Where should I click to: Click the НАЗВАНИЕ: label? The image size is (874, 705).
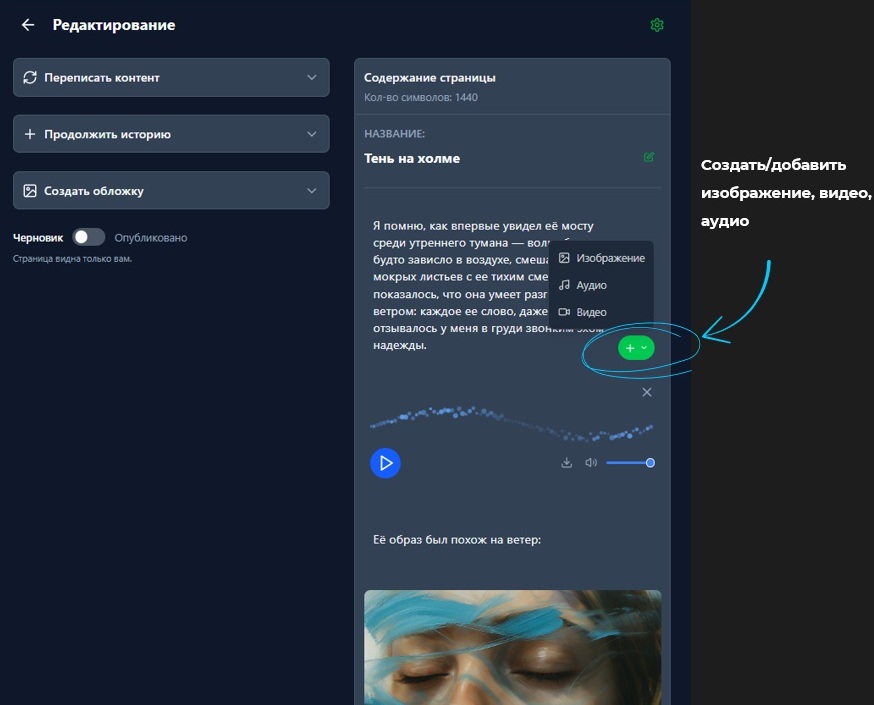coord(394,134)
